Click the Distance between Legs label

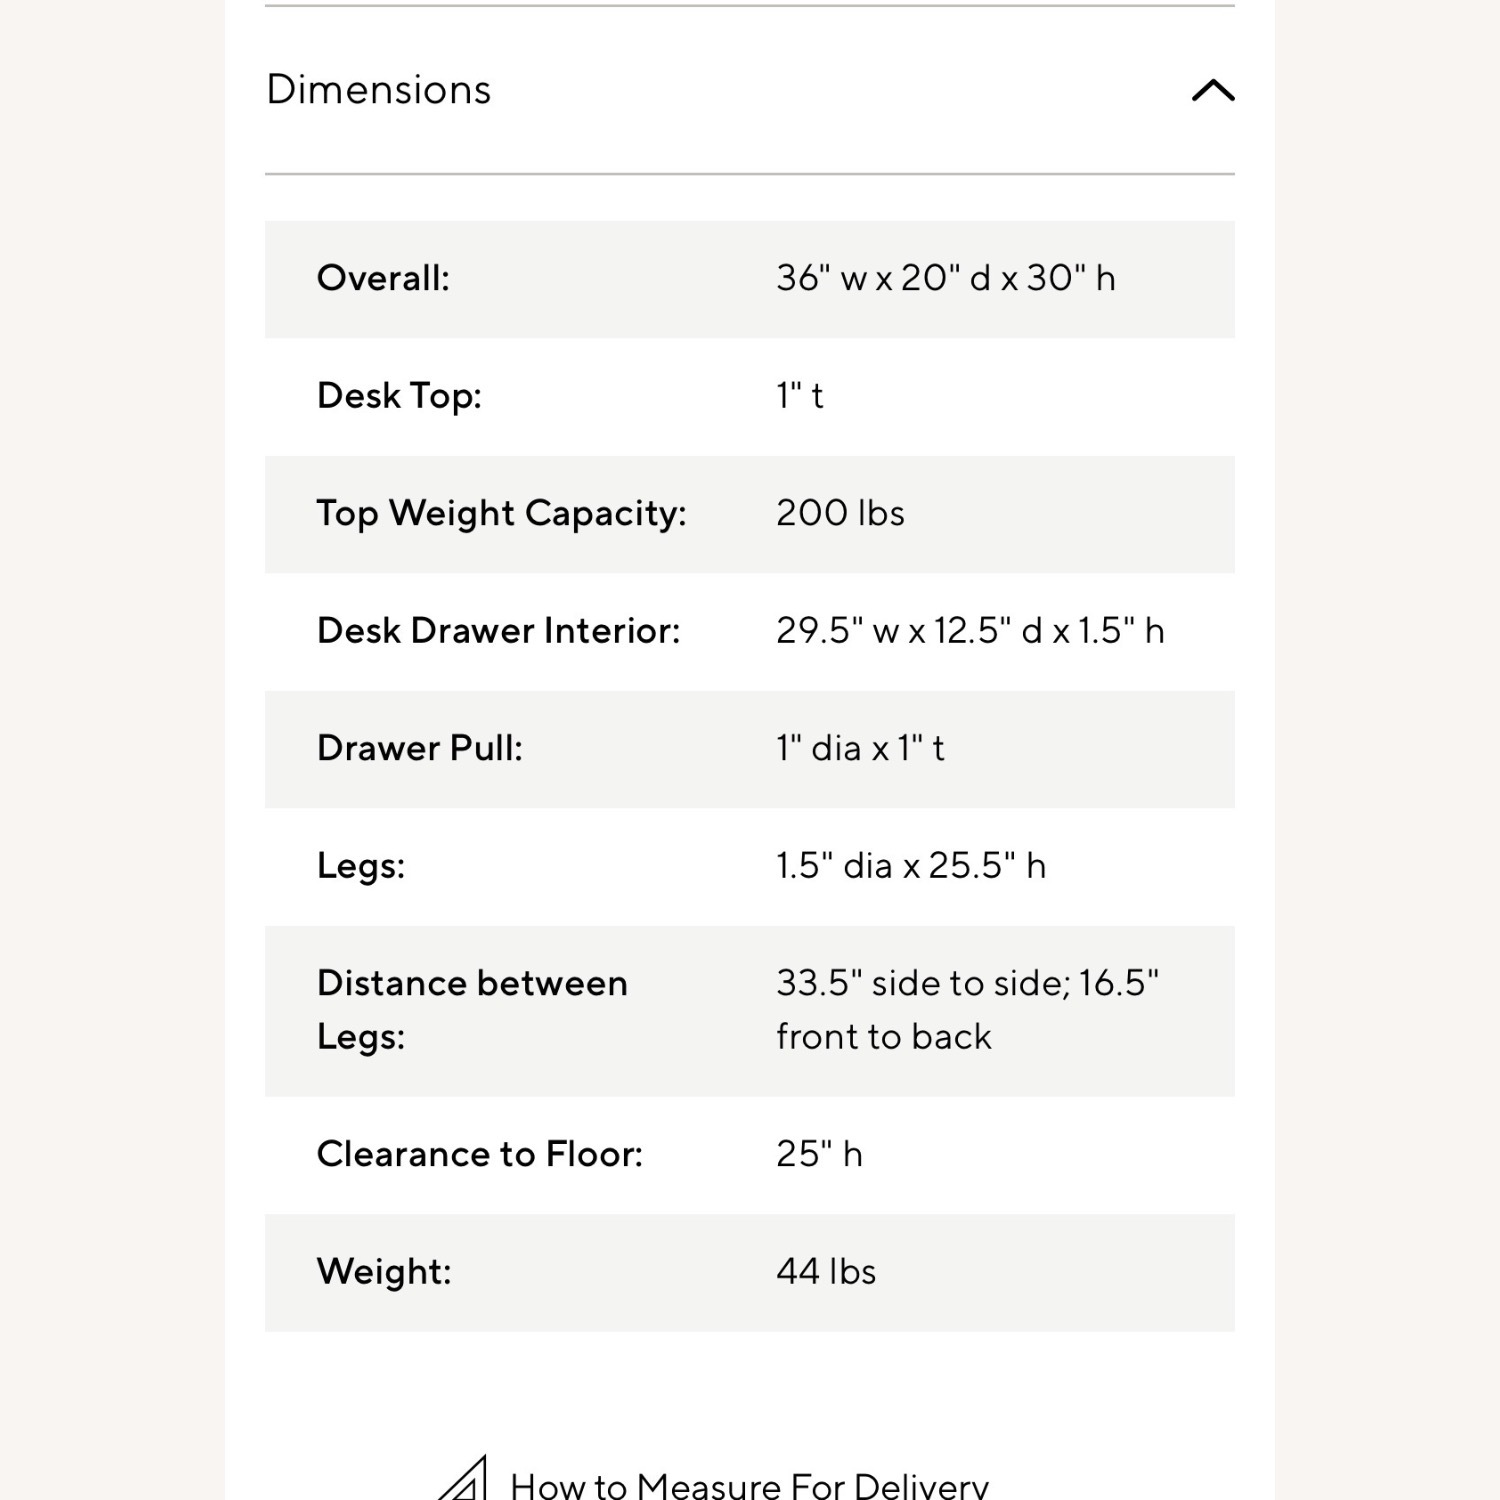pyautogui.click(x=472, y=1010)
